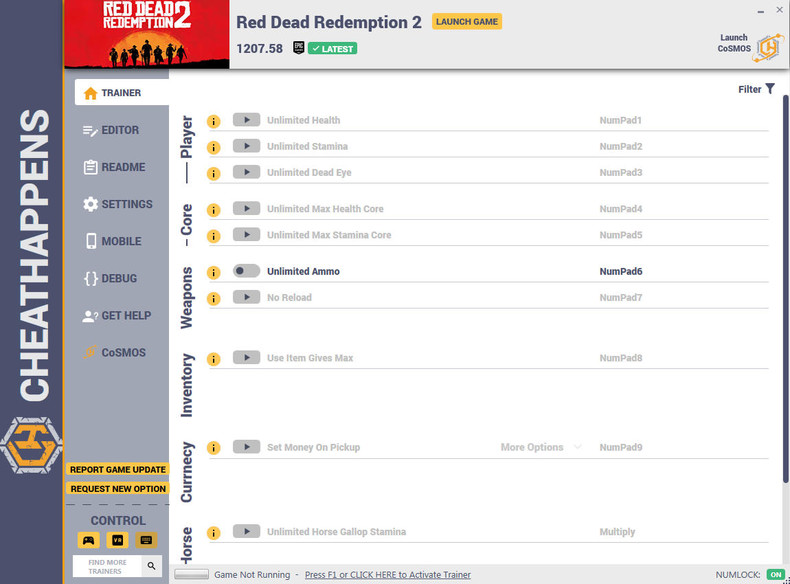Click the LAUNCH GAME button
This screenshot has height=584, width=790.
(467, 22)
